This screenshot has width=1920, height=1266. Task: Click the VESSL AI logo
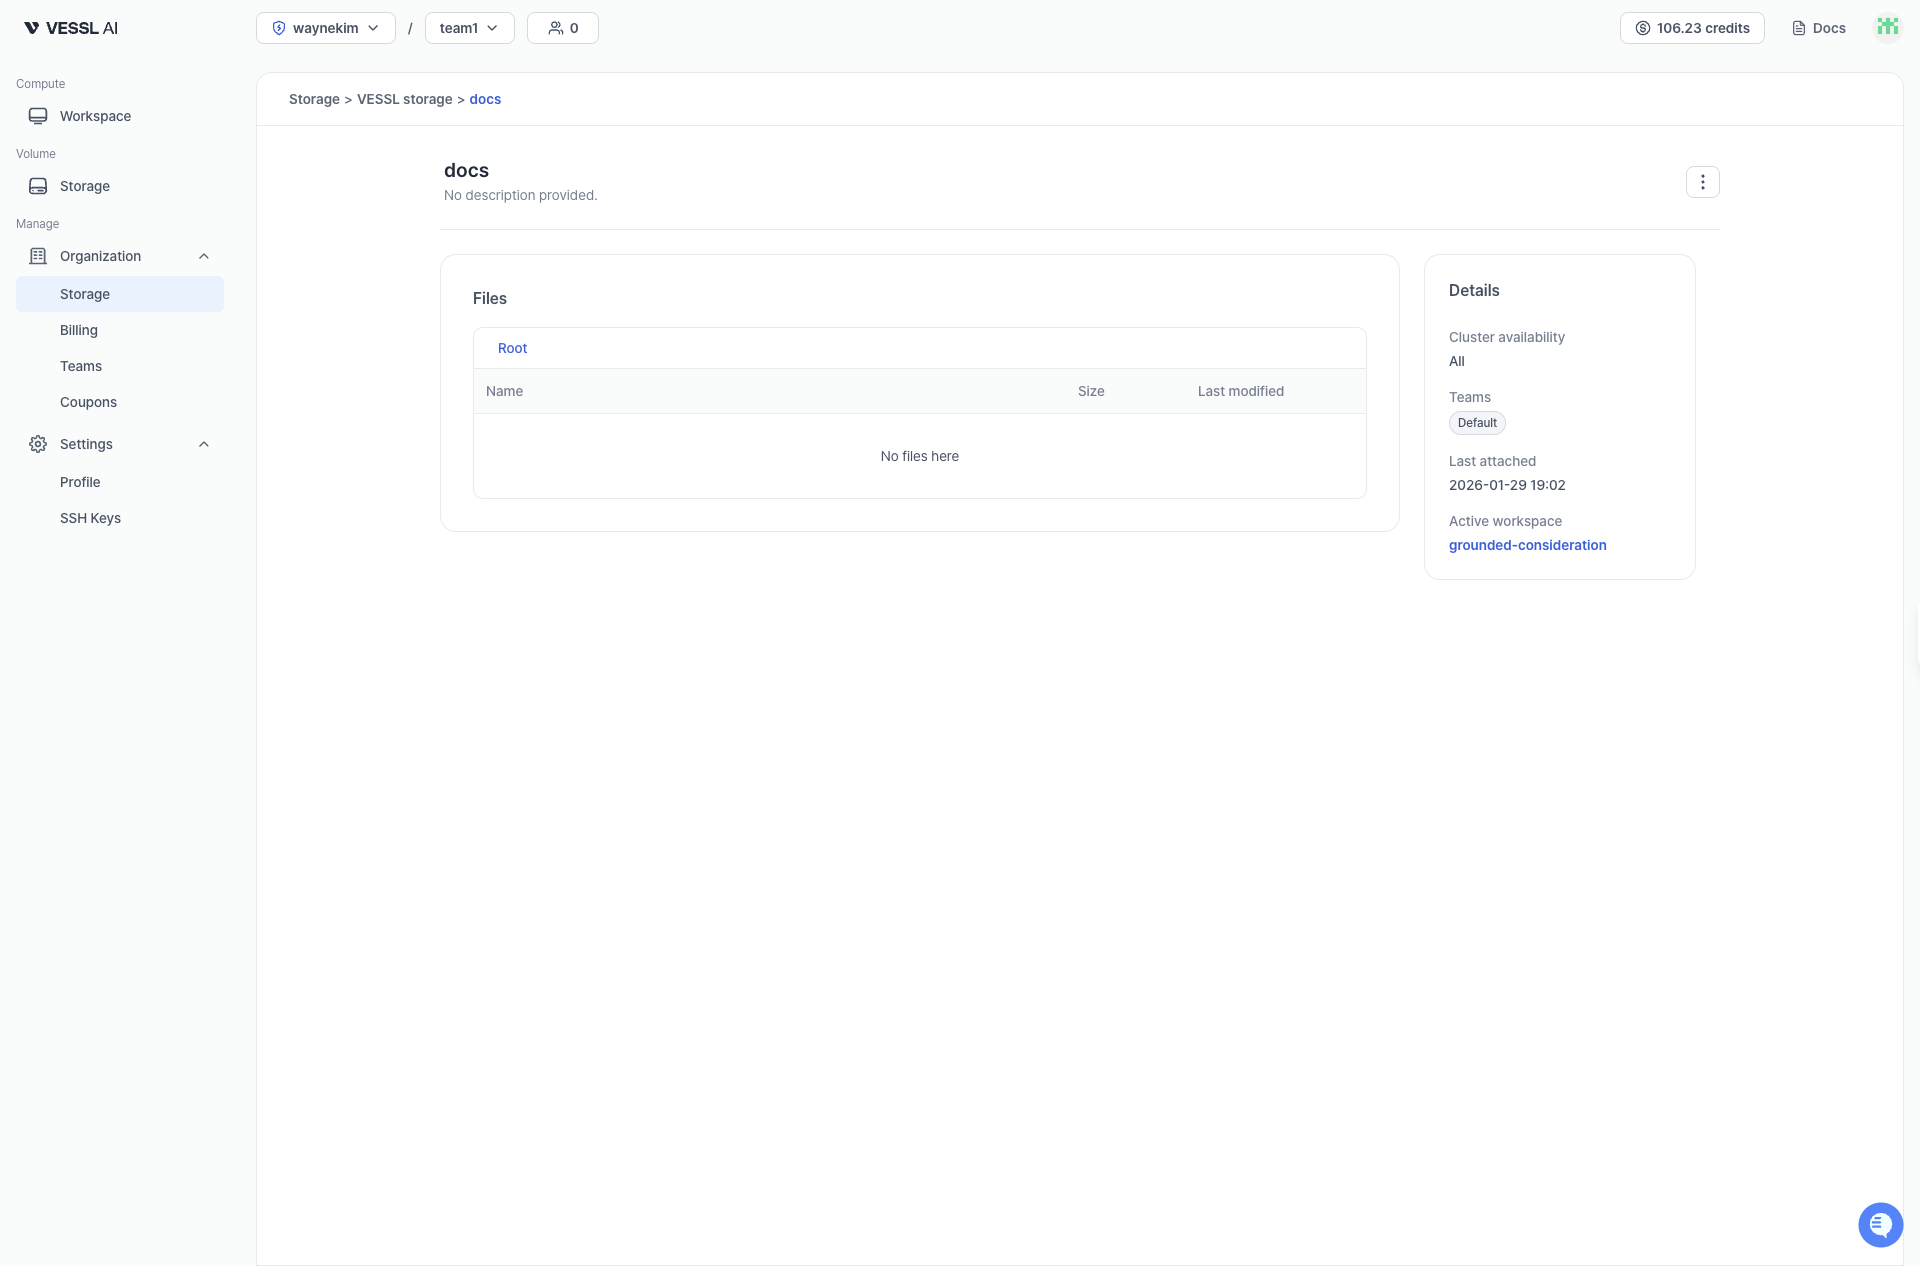[x=69, y=27]
